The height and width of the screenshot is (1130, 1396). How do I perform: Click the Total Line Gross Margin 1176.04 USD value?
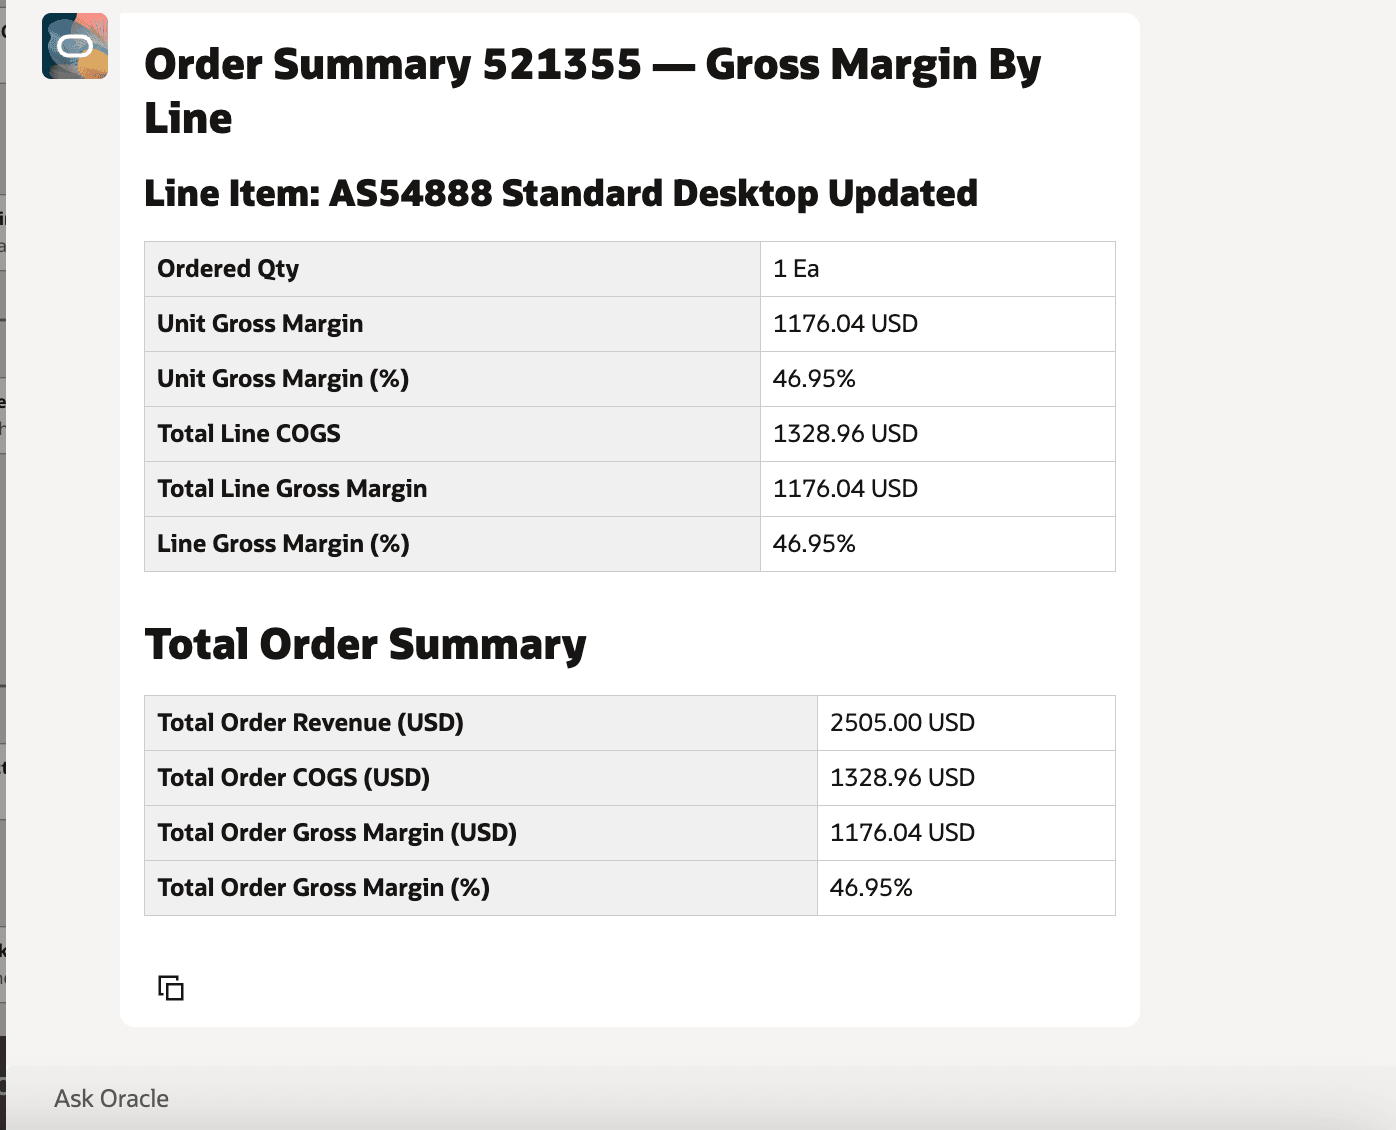pos(845,489)
